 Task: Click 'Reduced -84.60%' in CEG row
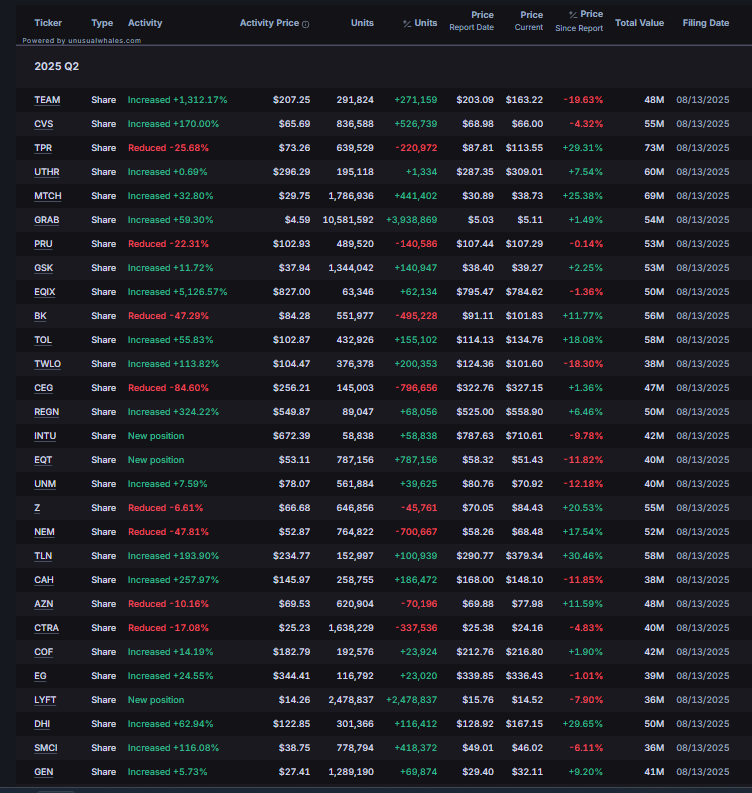click(168, 388)
